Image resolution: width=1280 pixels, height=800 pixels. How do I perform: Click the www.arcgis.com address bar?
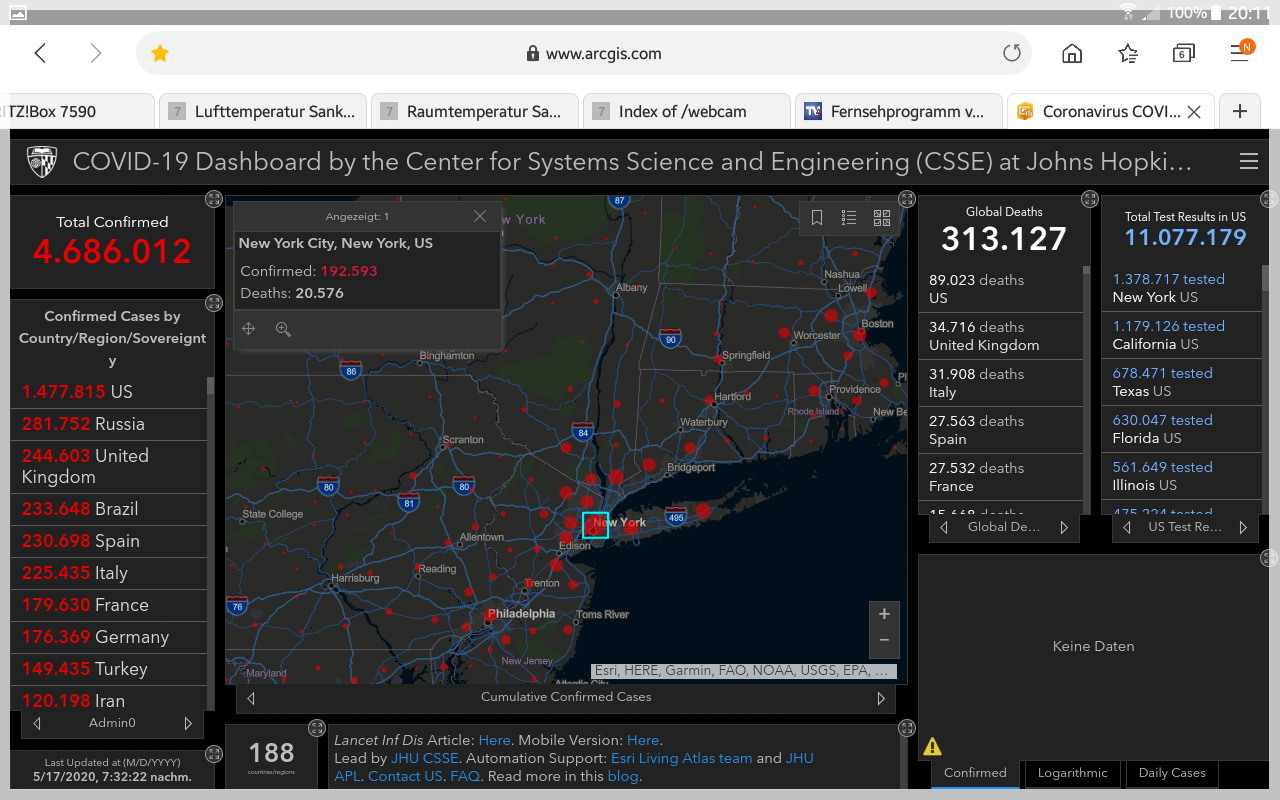pos(584,54)
